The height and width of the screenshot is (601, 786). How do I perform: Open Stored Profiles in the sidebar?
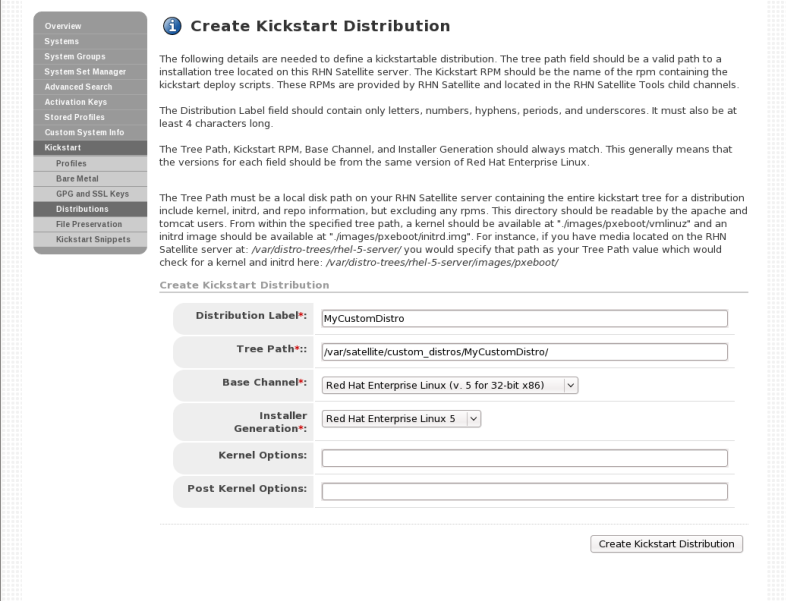coord(74,117)
